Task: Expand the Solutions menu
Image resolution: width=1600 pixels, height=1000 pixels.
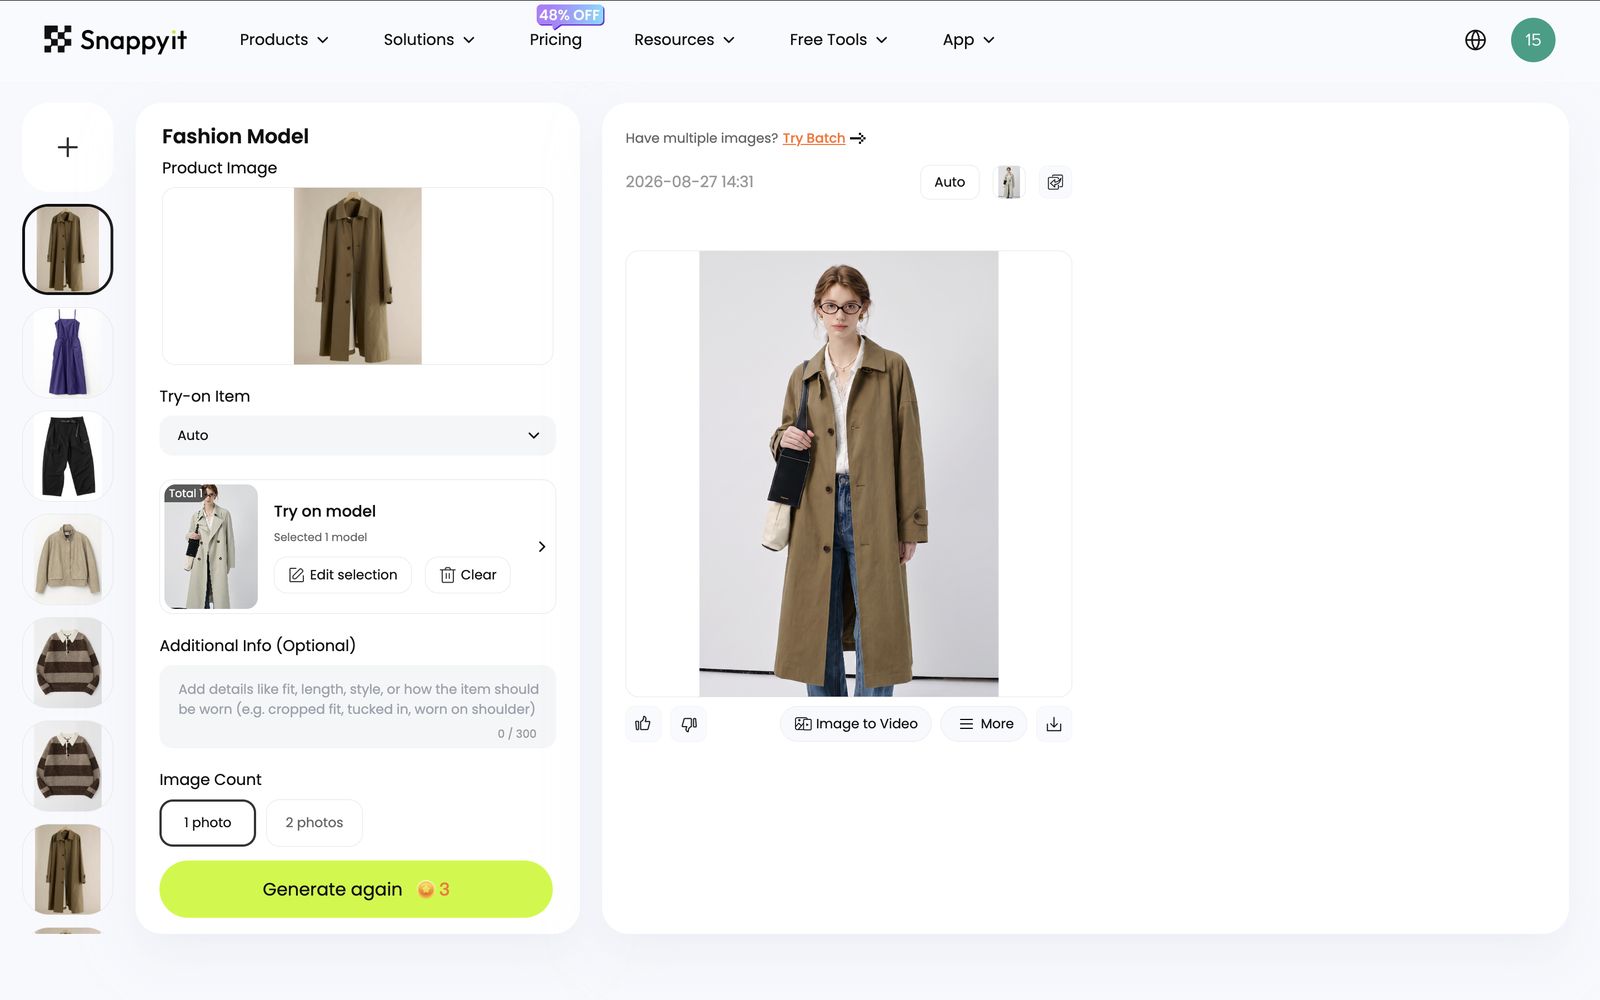Action: [429, 40]
